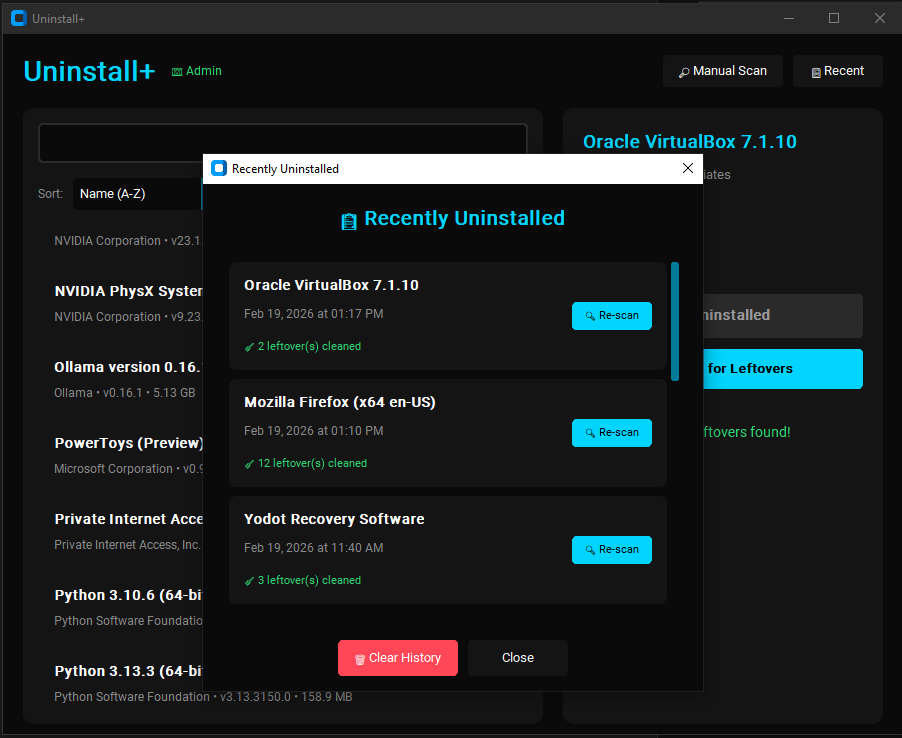Click the 'leftovers found!' message
The image size is (902, 738).
[747, 432]
